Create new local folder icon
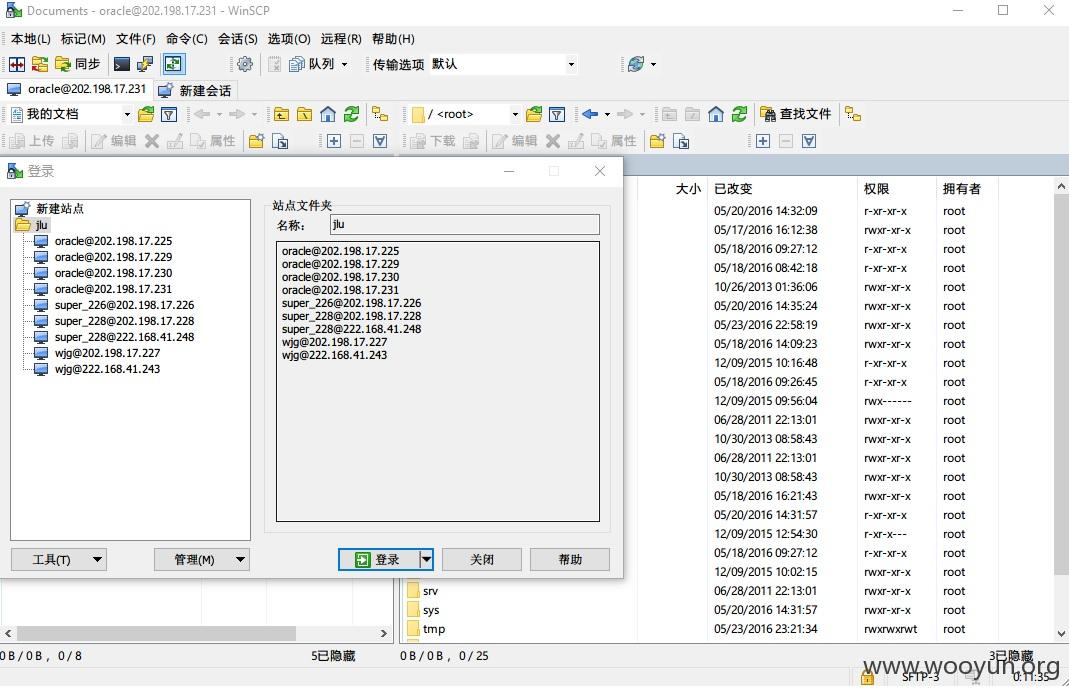 [x=256, y=141]
